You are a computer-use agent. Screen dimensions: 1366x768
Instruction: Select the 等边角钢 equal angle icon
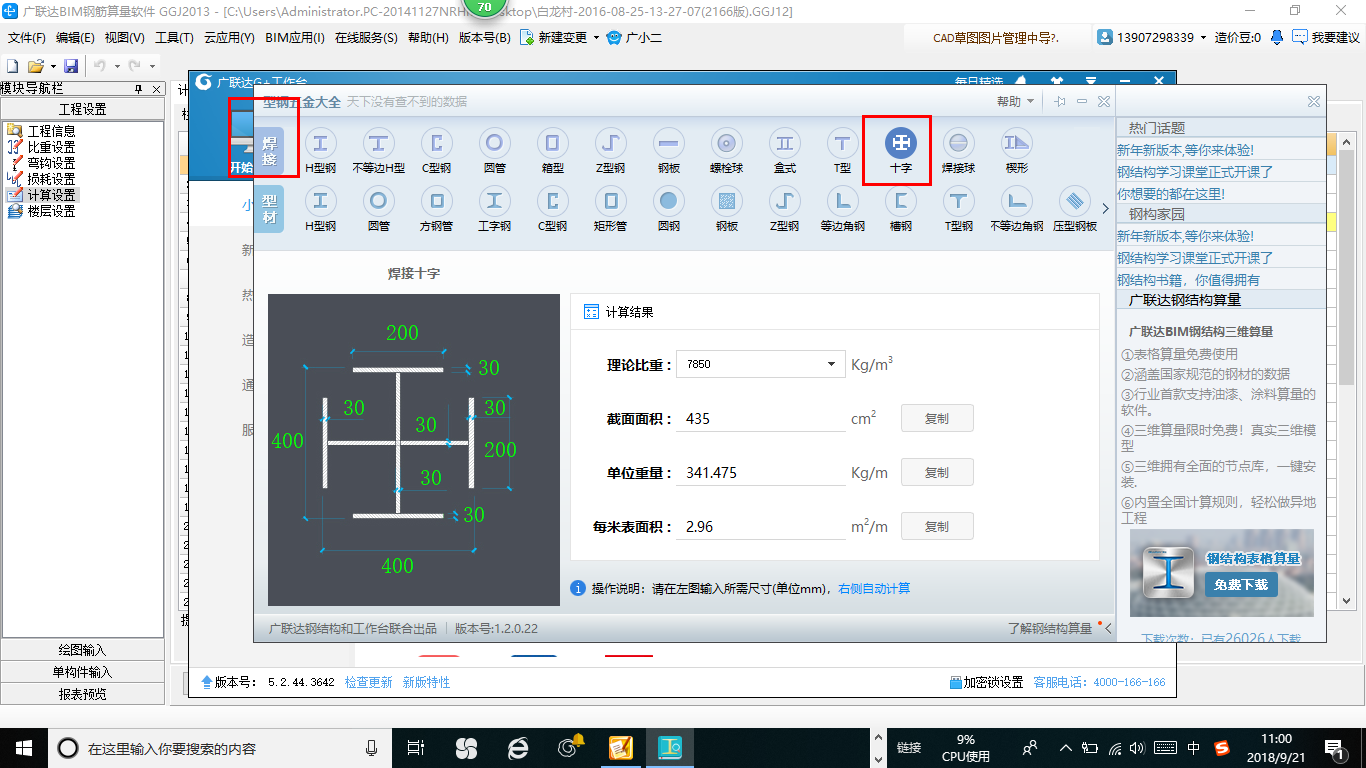tap(843, 201)
